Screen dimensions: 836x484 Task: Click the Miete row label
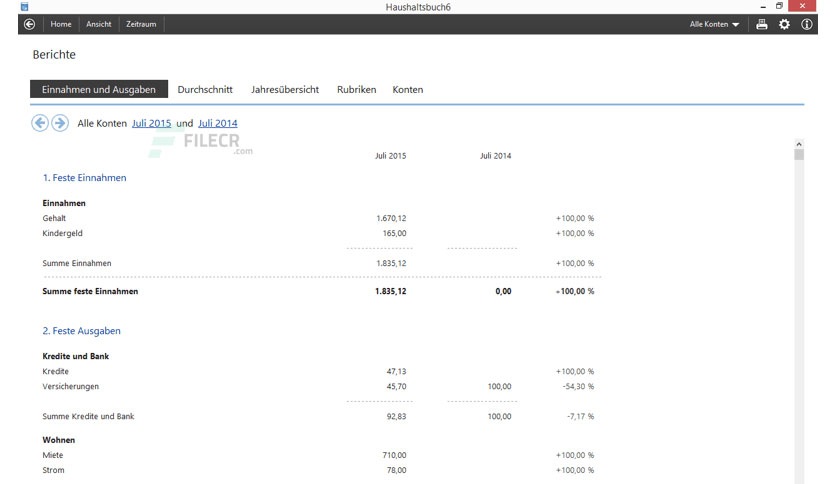point(53,455)
